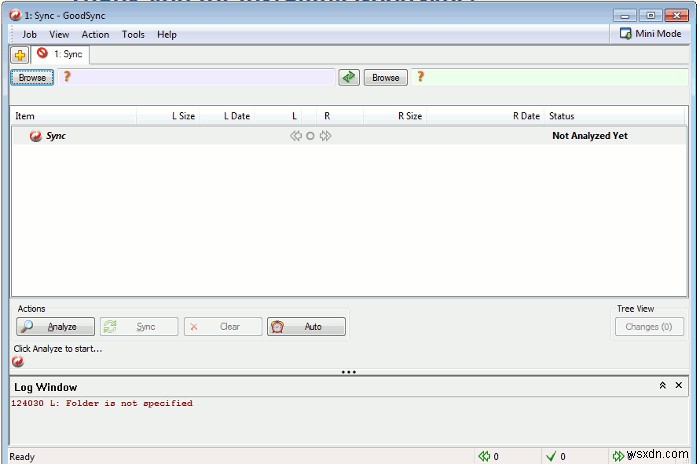The width and height of the screenshot is (700, 464).
Task: Click the right Browse button
Action: (386, 77)
